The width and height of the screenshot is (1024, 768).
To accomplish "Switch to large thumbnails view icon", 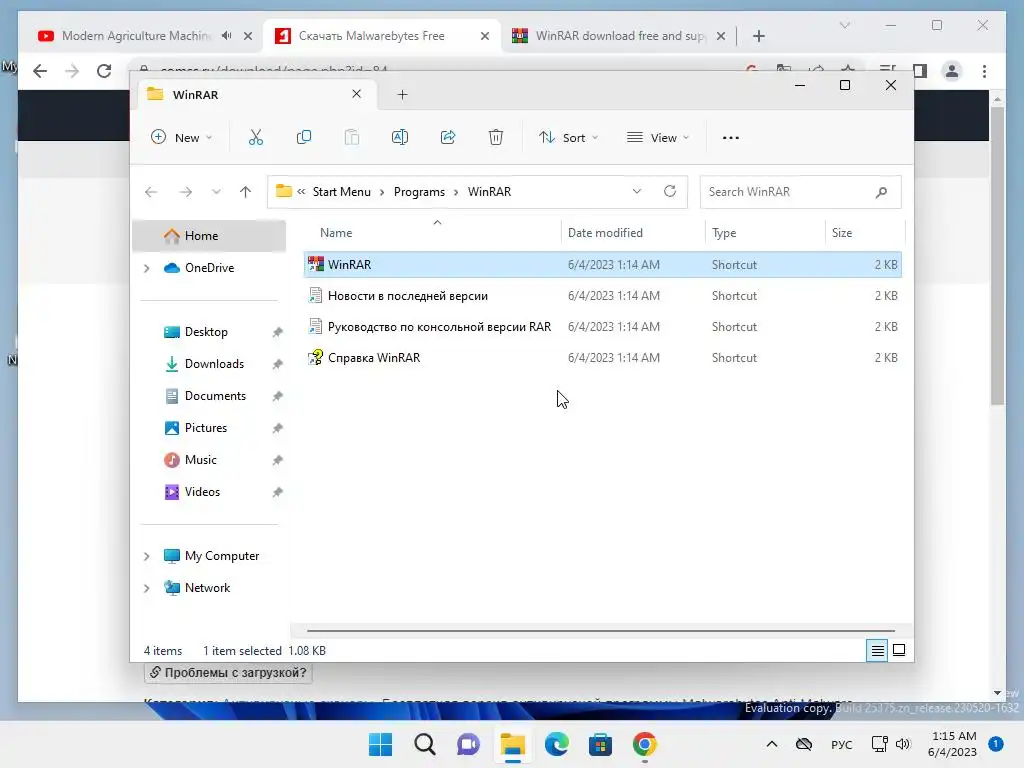I will 899,650.
